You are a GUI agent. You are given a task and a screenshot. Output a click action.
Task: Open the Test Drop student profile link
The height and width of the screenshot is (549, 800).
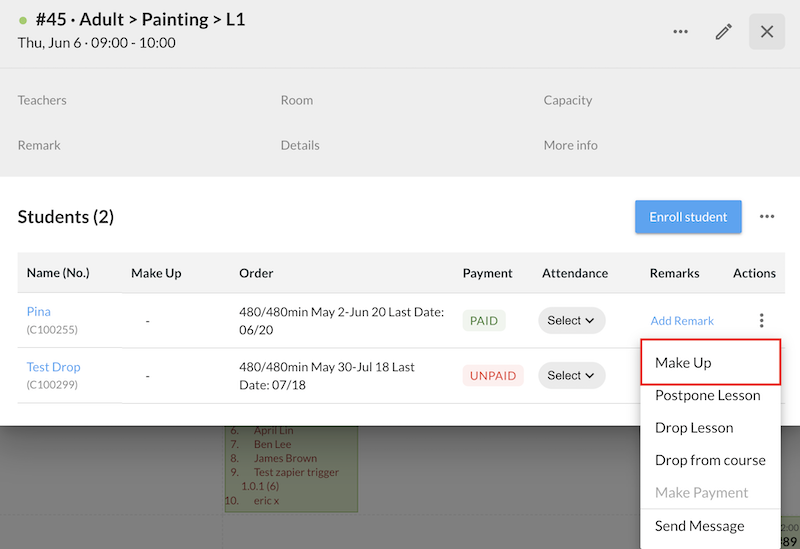click(53, 367)
